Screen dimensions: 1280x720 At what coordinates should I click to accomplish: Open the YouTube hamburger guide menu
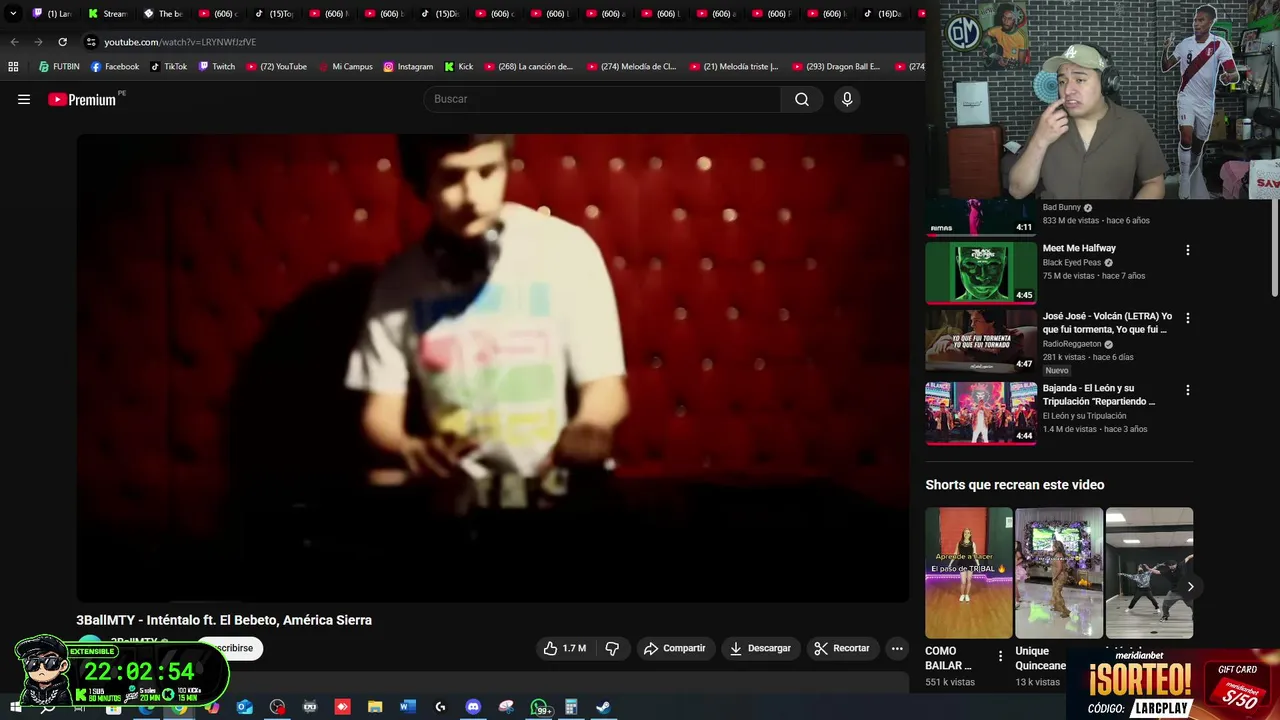[24, 99]
